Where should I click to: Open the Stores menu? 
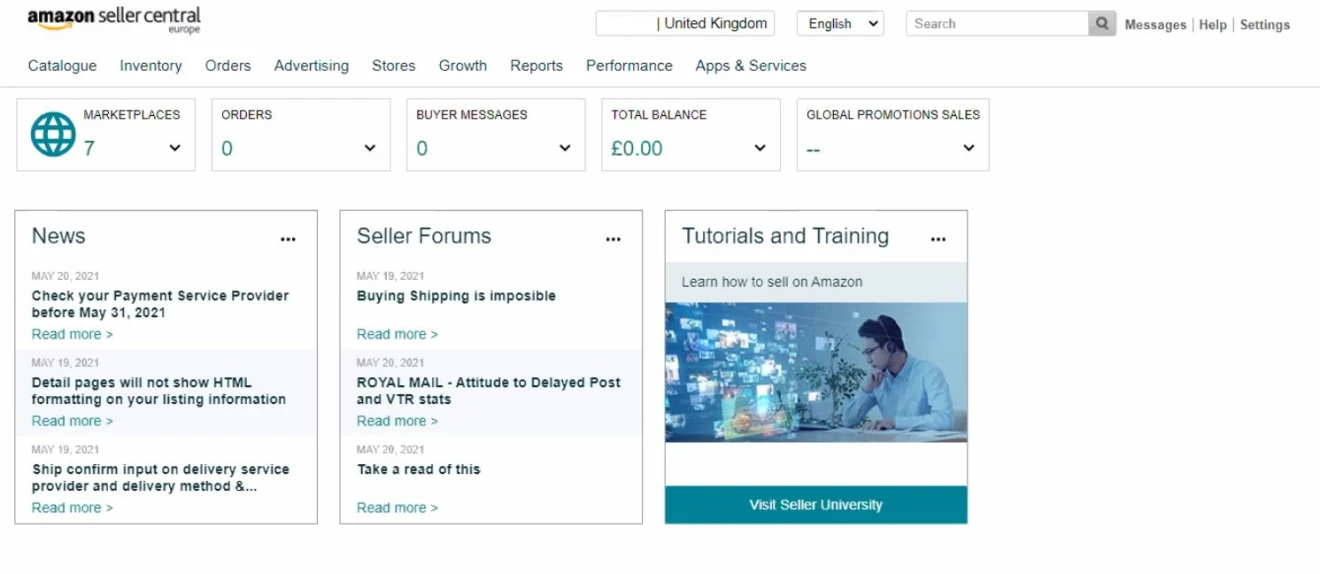[394, 65]
